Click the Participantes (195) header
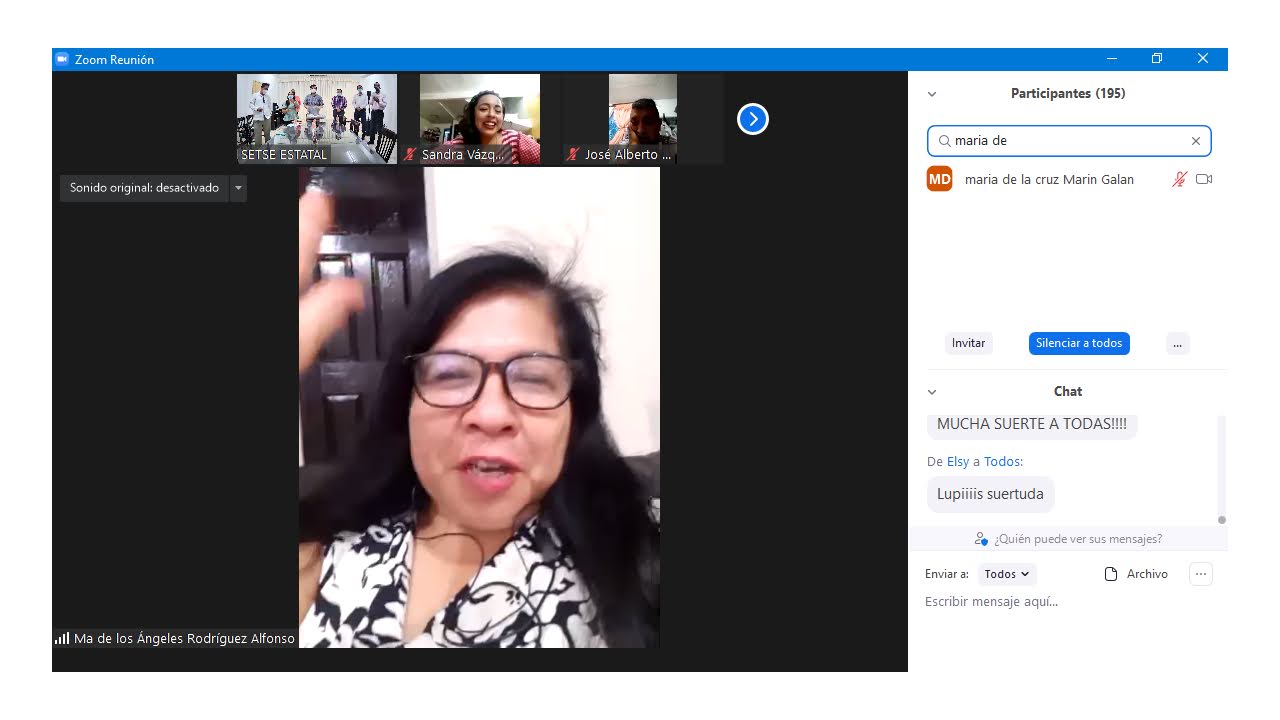 click(x=1068, y=93)
